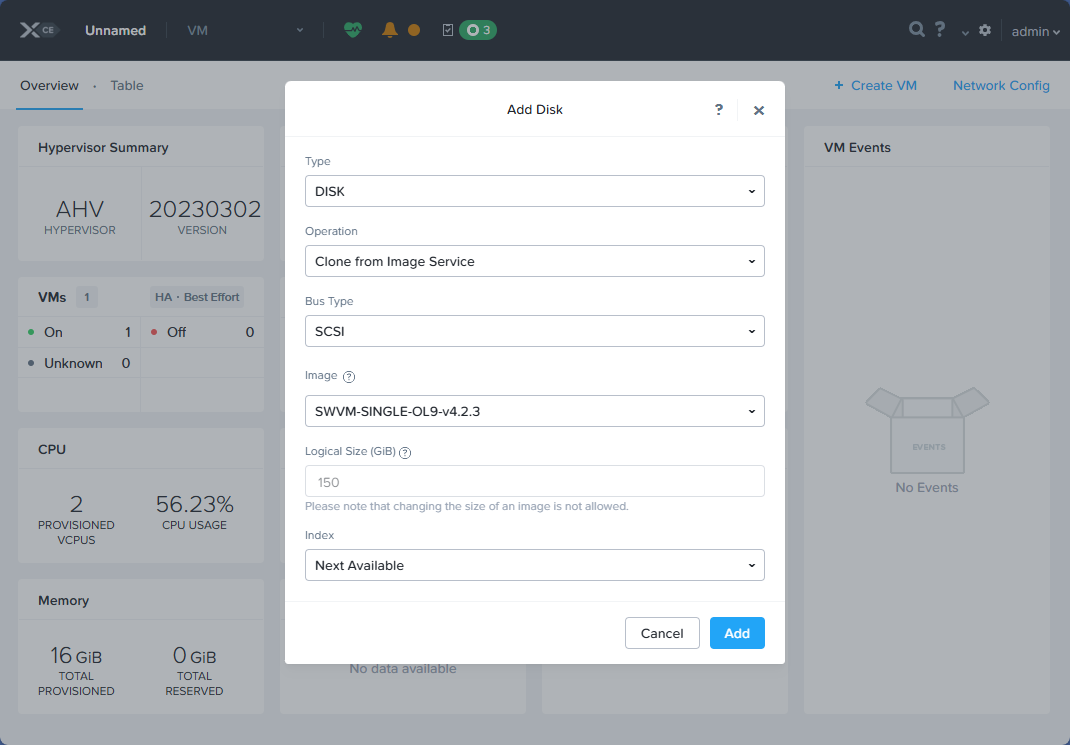Viewport: 1070px width, 745px height.
Task: Switch to the Table tab
Action: [x=126, y=85]
